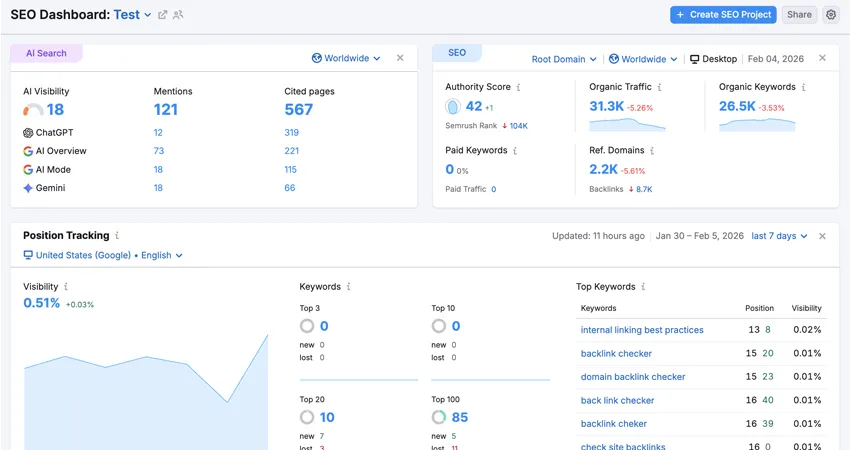
Task: Click the Visibility trend area chart
Action: pyautogui.click(x=146, y=393)
